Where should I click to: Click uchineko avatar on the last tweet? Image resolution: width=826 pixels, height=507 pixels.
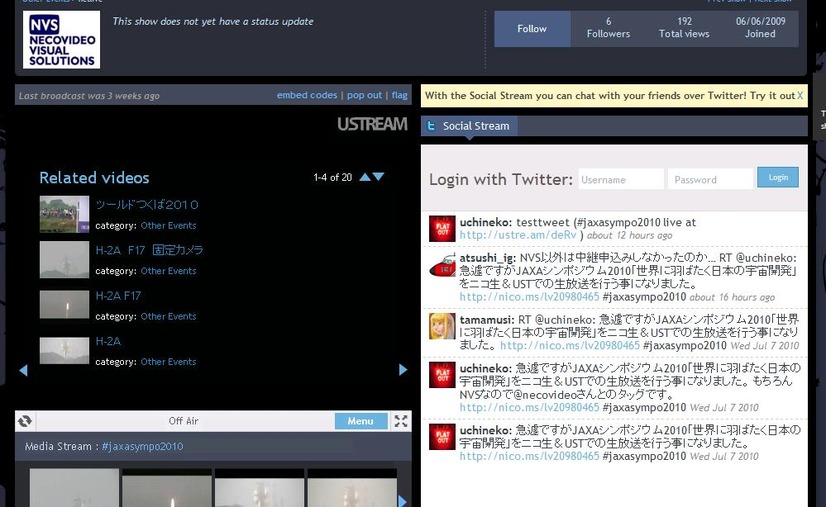pos(442,436)
